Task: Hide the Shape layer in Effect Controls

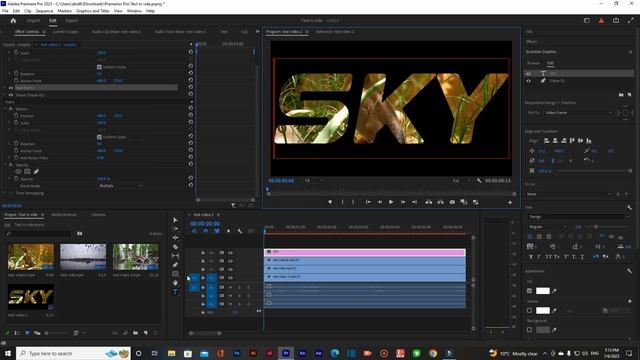Action: click(11, 95)
